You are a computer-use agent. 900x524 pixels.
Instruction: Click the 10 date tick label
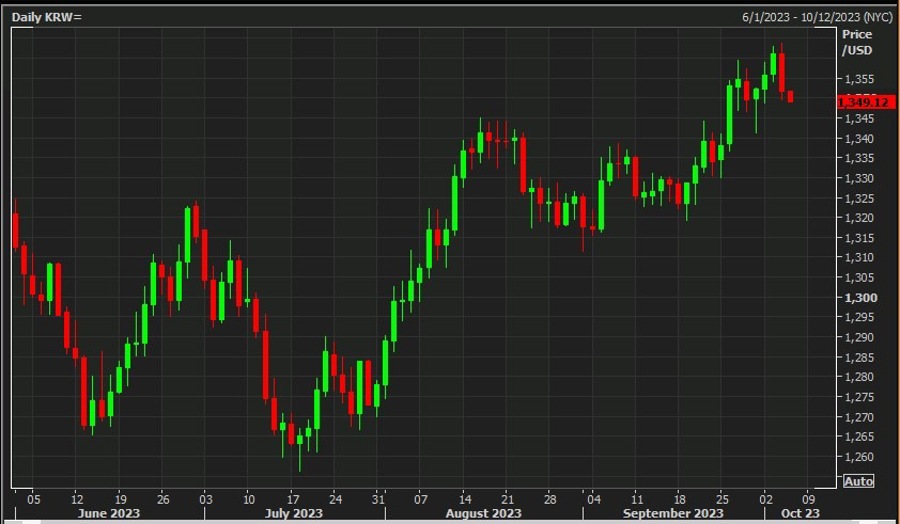point(249,498)
